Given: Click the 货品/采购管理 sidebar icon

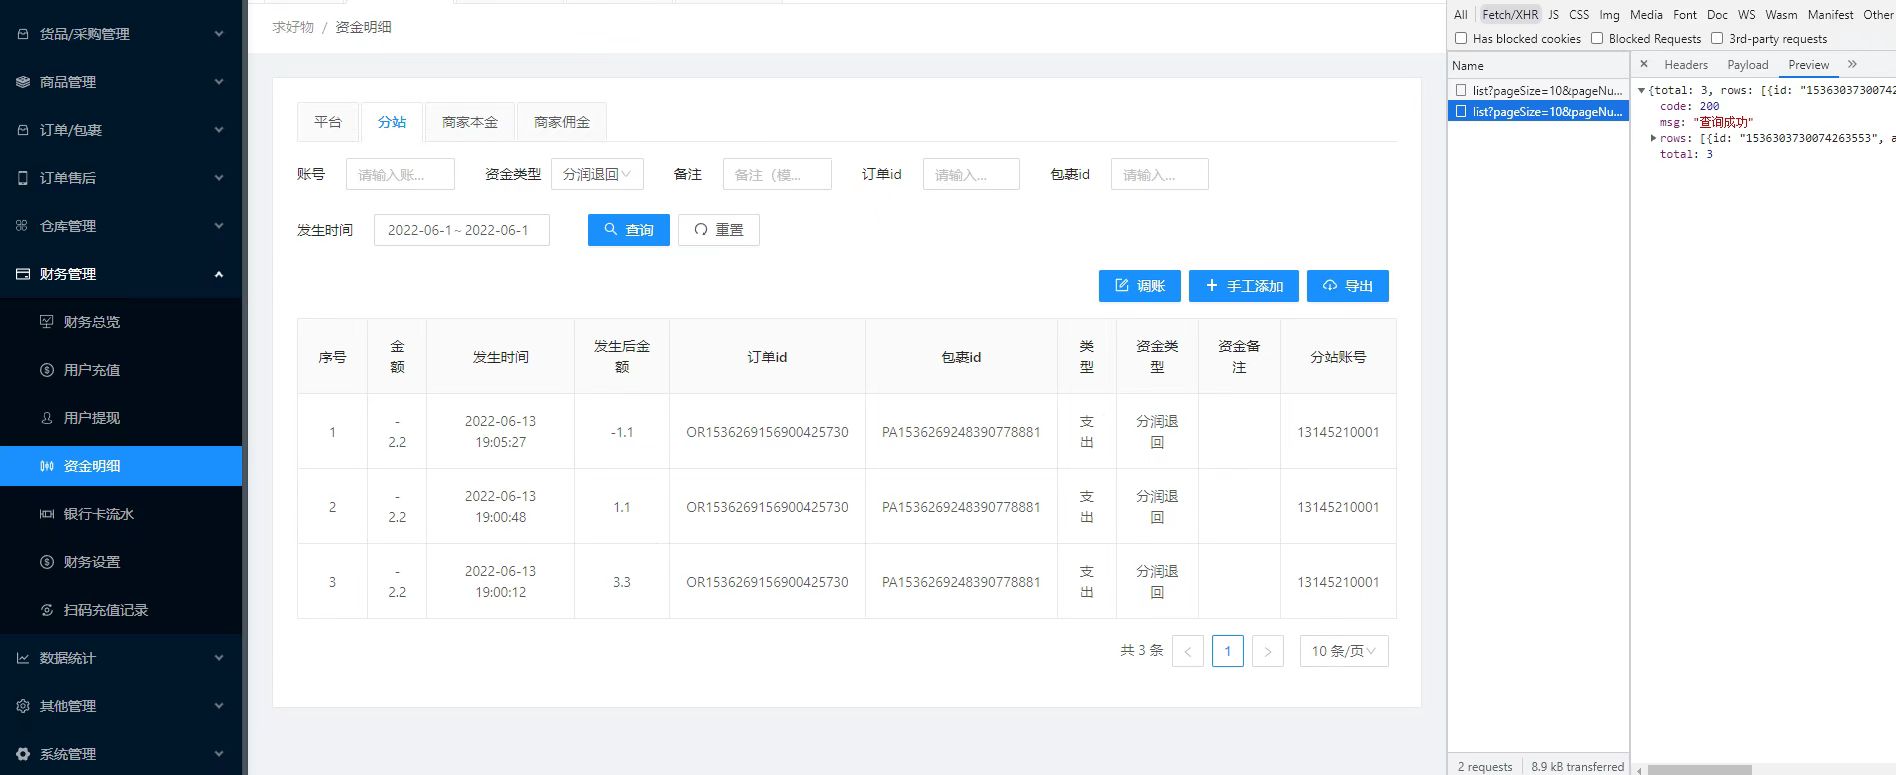Looking at the screenshot, I should point(23,34).
